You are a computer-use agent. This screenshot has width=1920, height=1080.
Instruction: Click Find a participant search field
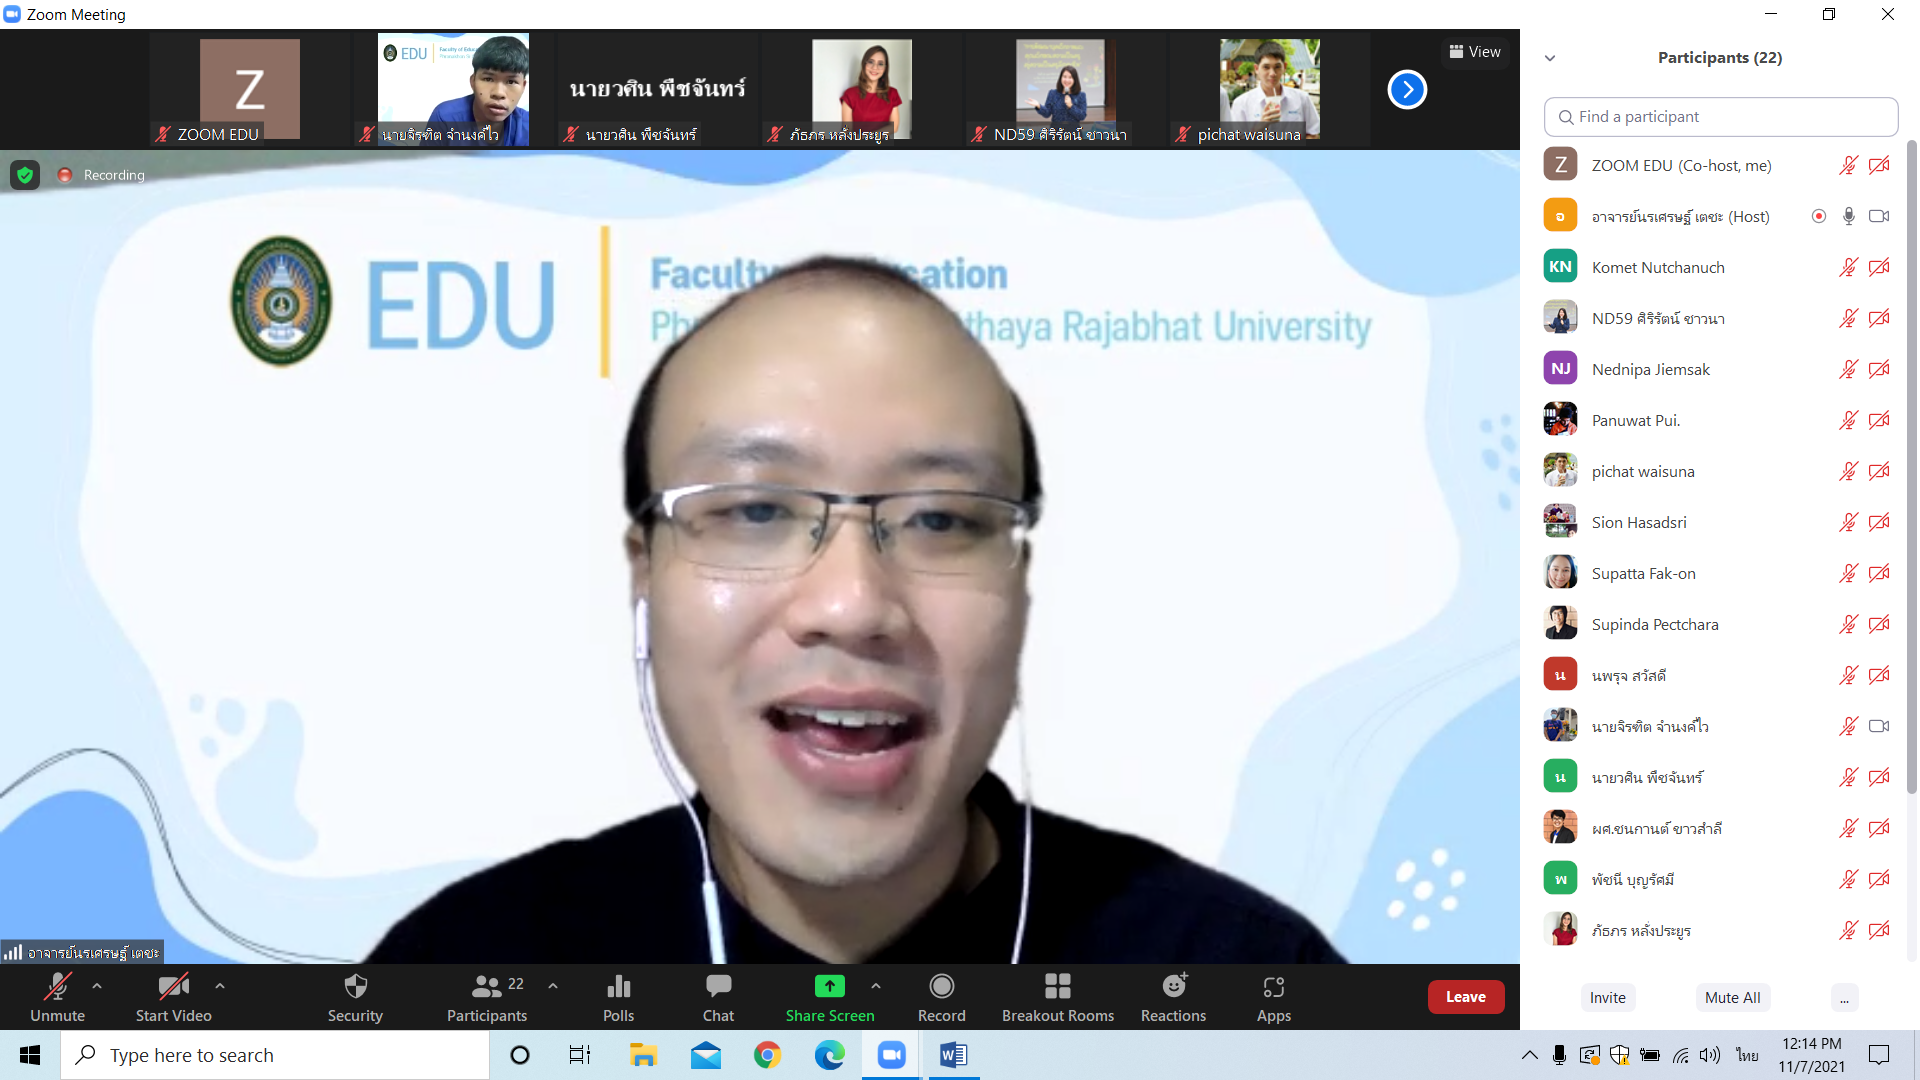click(x=1721, y=117)
